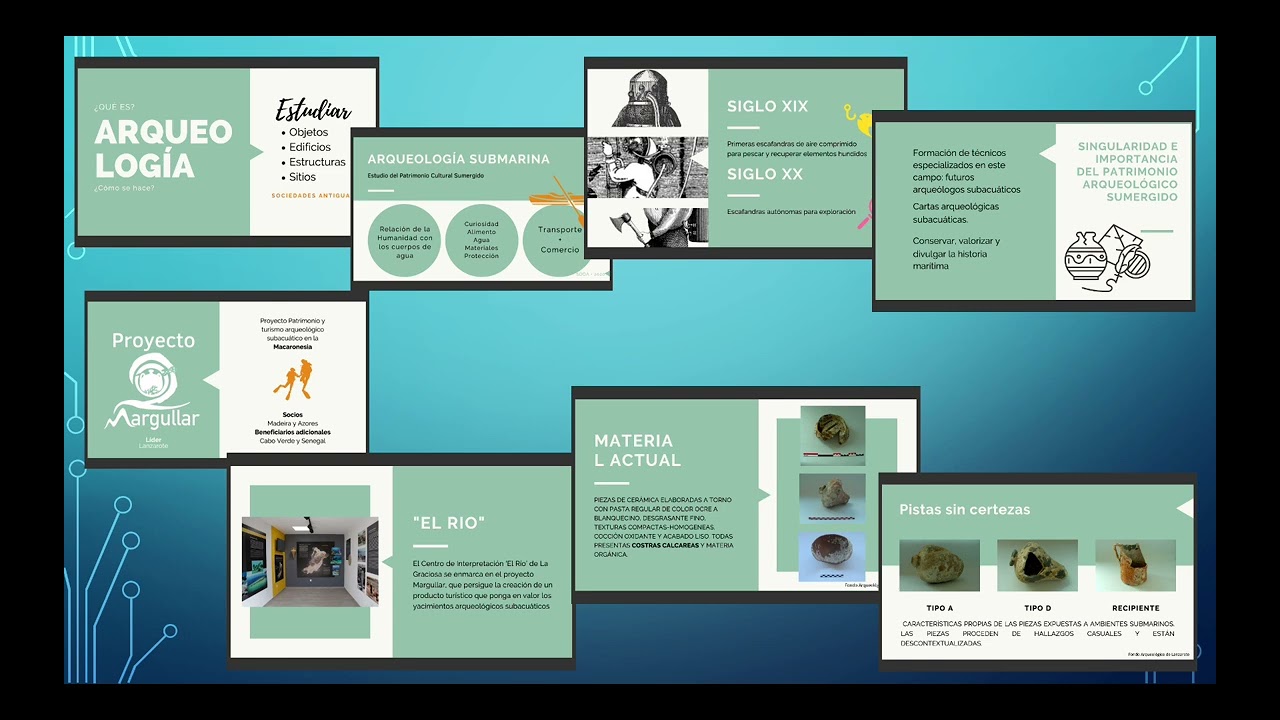Click the 'Cartas arqueológicas subacuáticas' text
Viewport: 1280px width, 720px height.
coord(956,213)
